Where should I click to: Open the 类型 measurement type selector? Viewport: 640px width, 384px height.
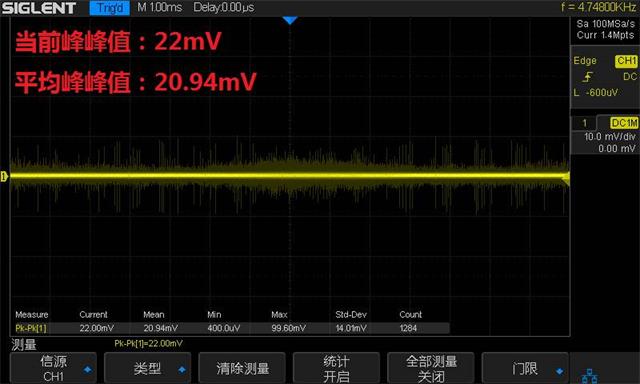(x=147, y=368)
